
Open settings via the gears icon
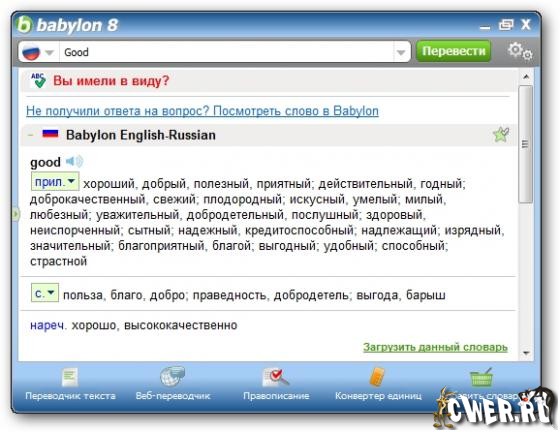point(520,51)
